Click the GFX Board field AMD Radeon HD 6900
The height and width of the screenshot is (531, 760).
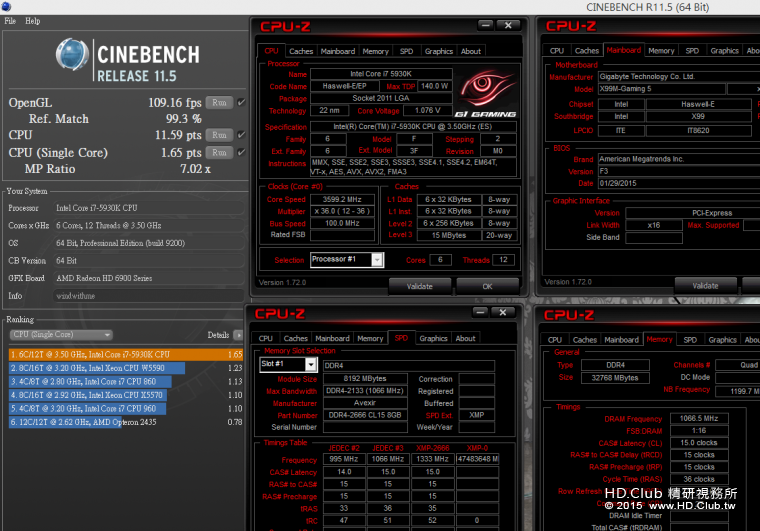(148, 278)
